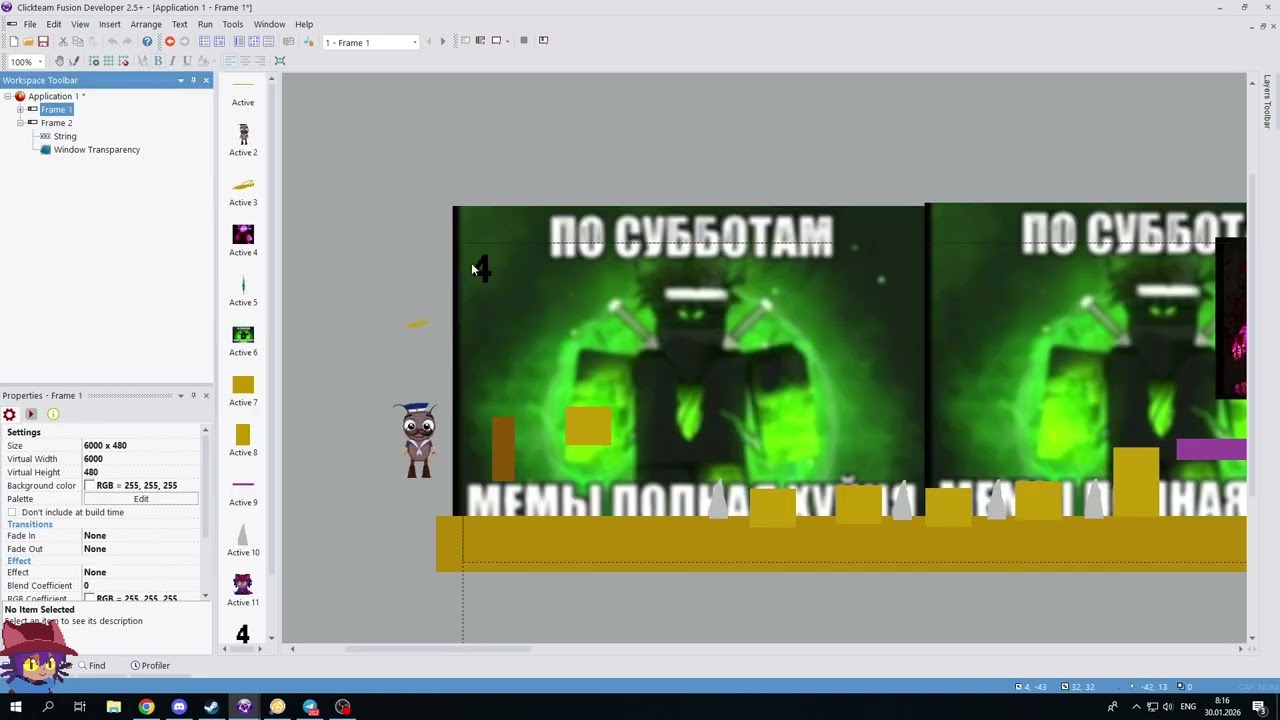Open Properties panel options arrow
The image size is (1280, 720).
181,395
